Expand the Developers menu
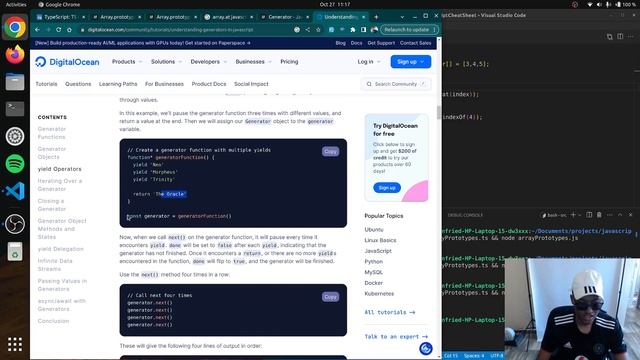Image resolution: width=640 pixels, height=360 pixels. 209,62
